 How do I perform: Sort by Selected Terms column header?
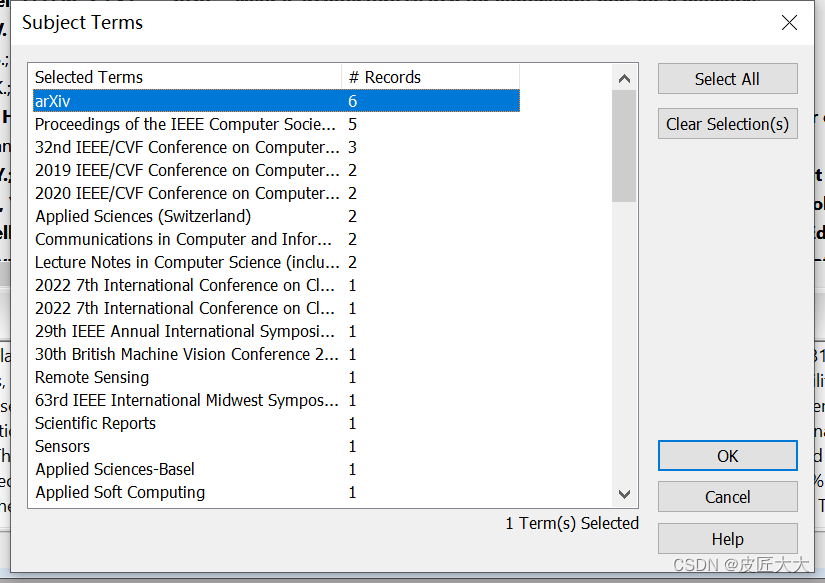[187, 77]
